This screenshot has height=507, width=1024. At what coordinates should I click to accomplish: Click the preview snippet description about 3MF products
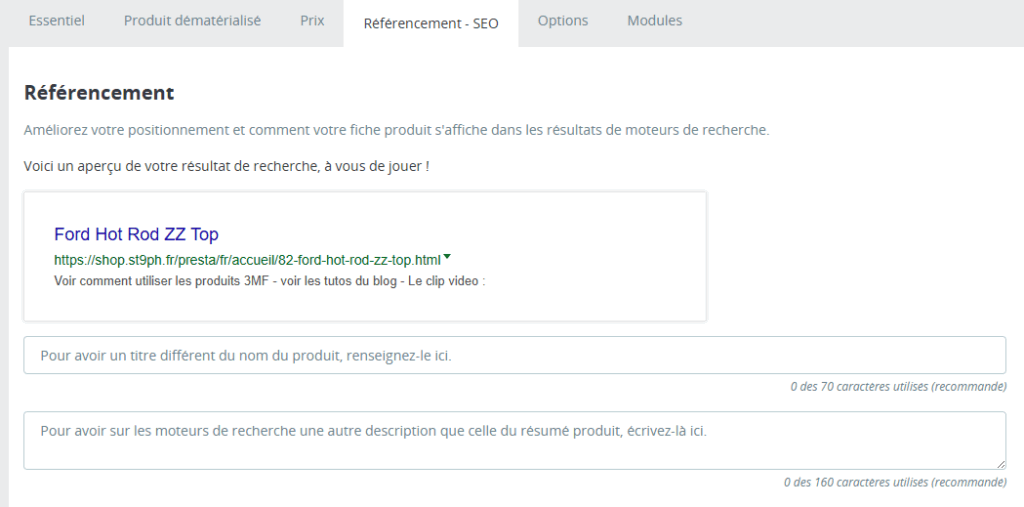269,281
